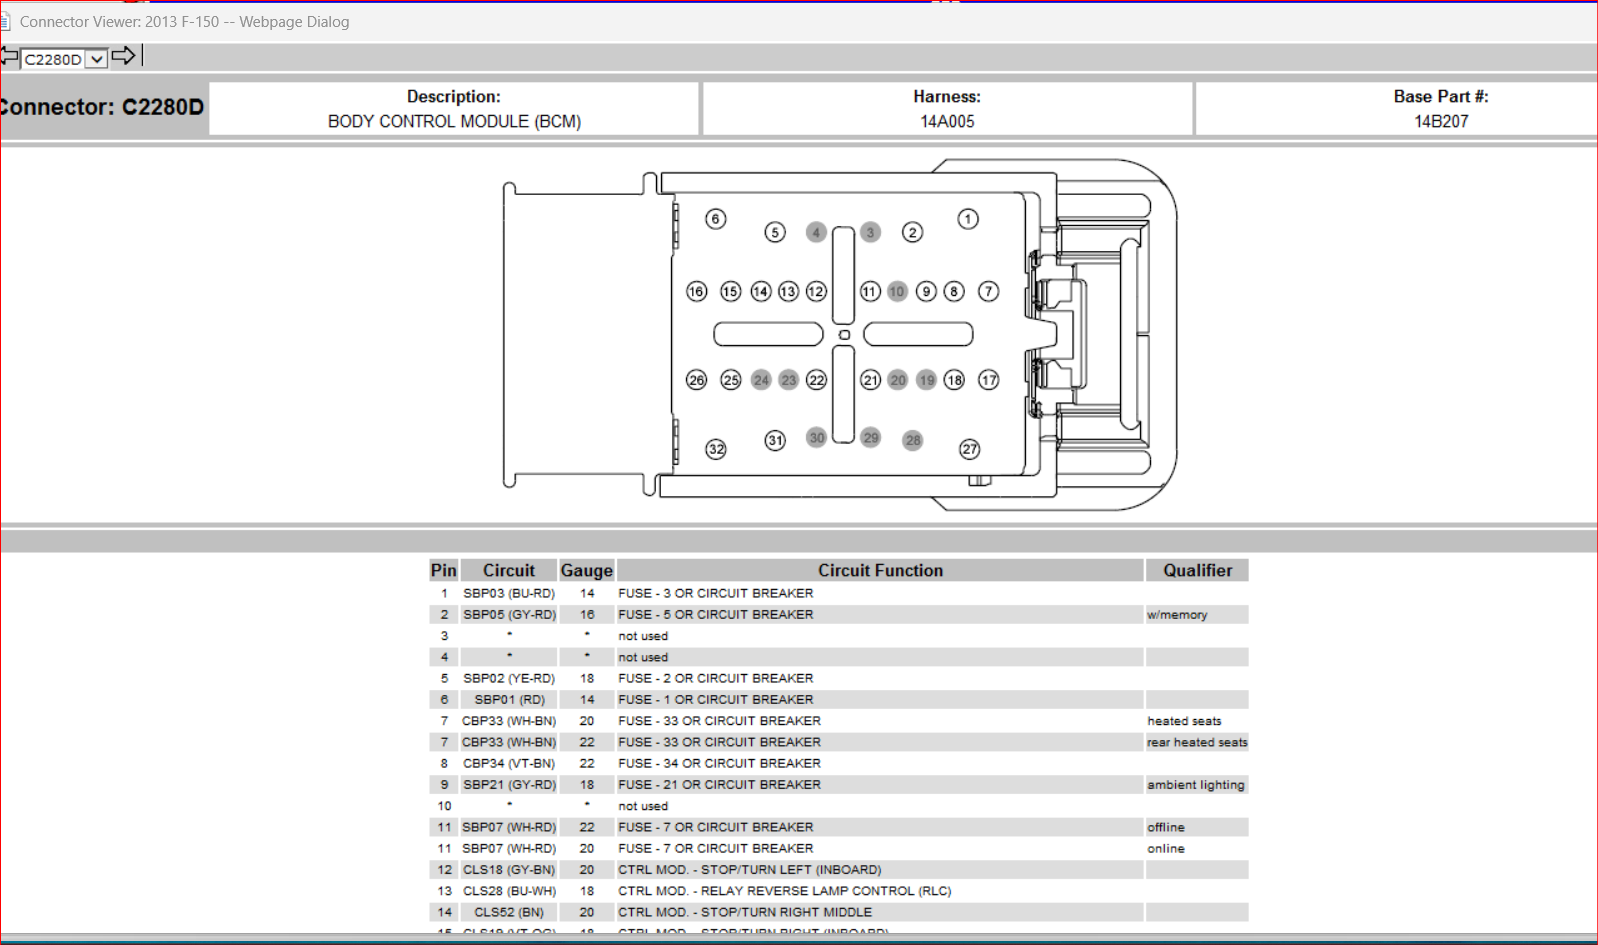Click pin 31 circle in diagram
The width and height of the screenshot is (1598, 945).
tap(775, 440)
